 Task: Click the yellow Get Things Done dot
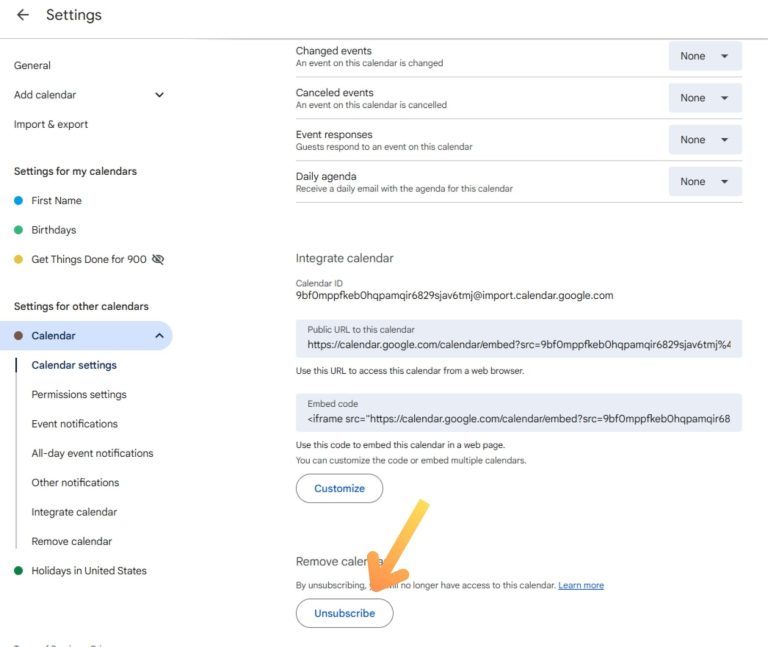coord(19,259)
